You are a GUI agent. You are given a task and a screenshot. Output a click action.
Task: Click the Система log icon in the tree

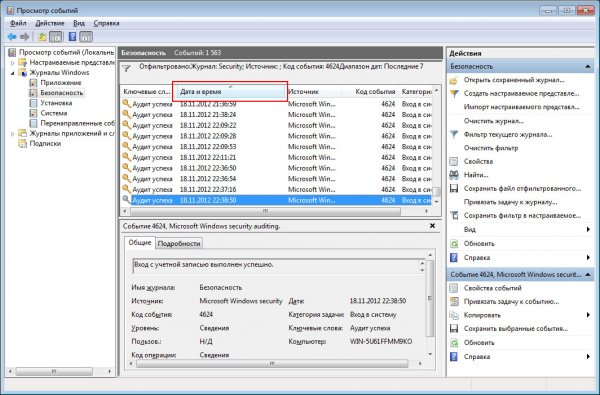[x=33, y=113]
